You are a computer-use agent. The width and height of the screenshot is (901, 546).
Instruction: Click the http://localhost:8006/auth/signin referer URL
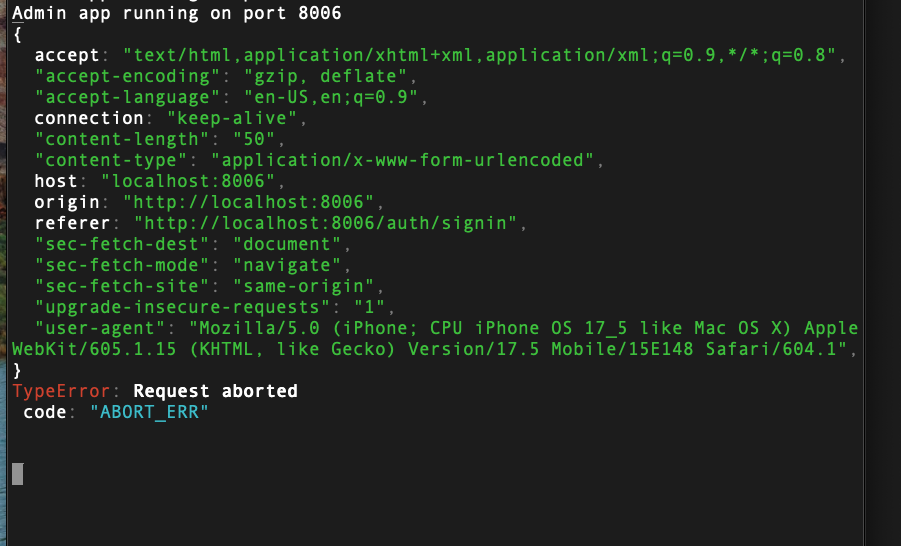tap(325, 223)
